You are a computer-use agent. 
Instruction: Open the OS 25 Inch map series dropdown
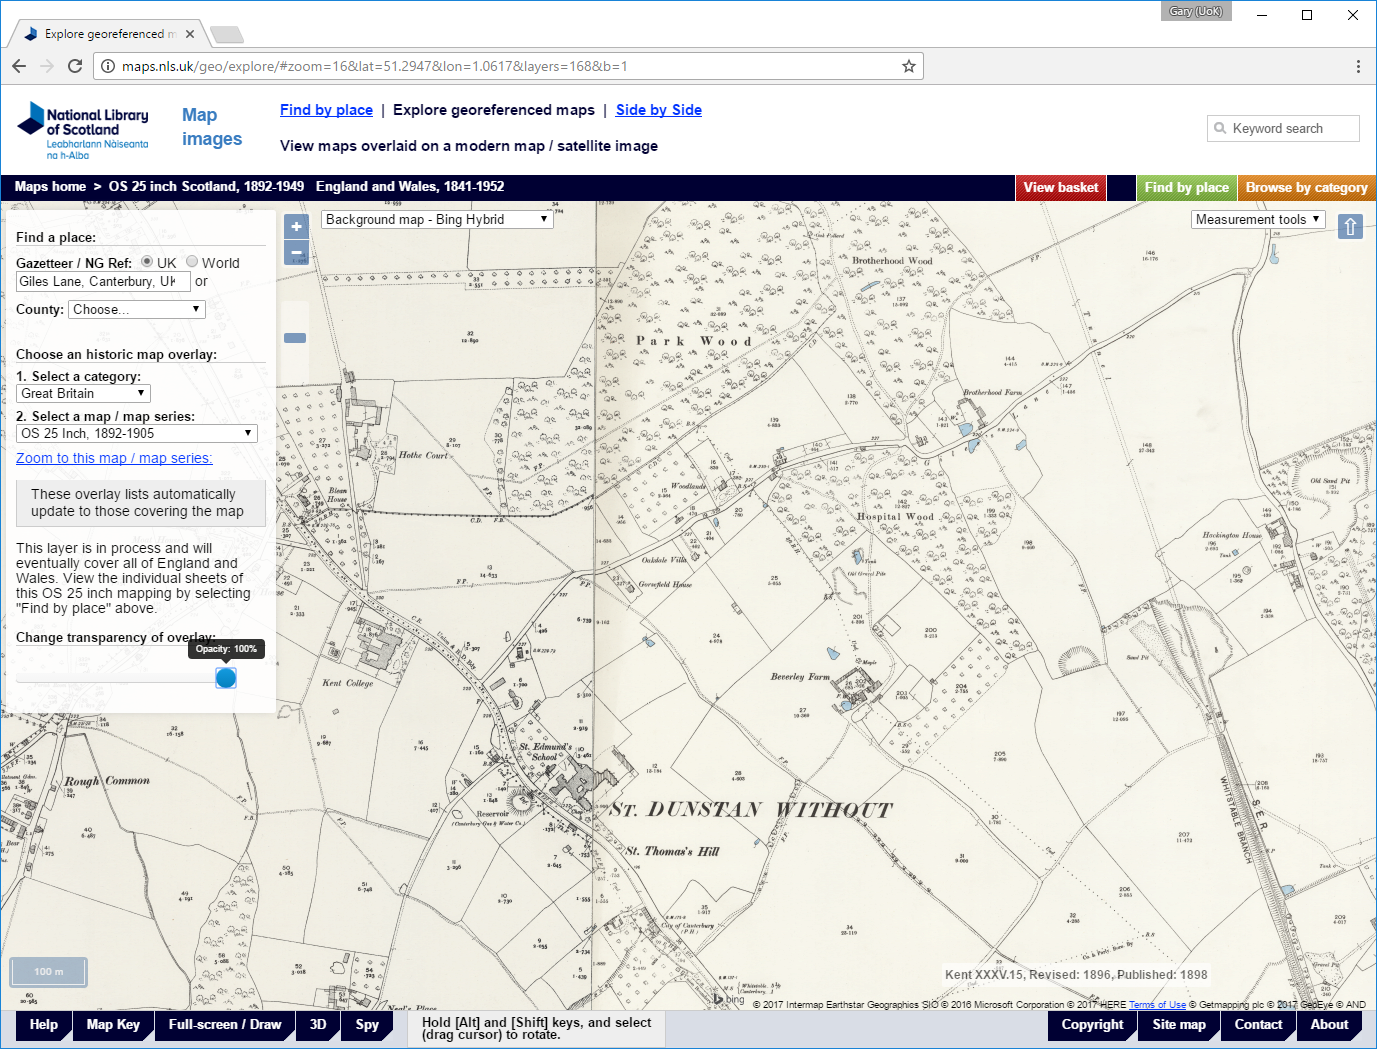[137, 433]
